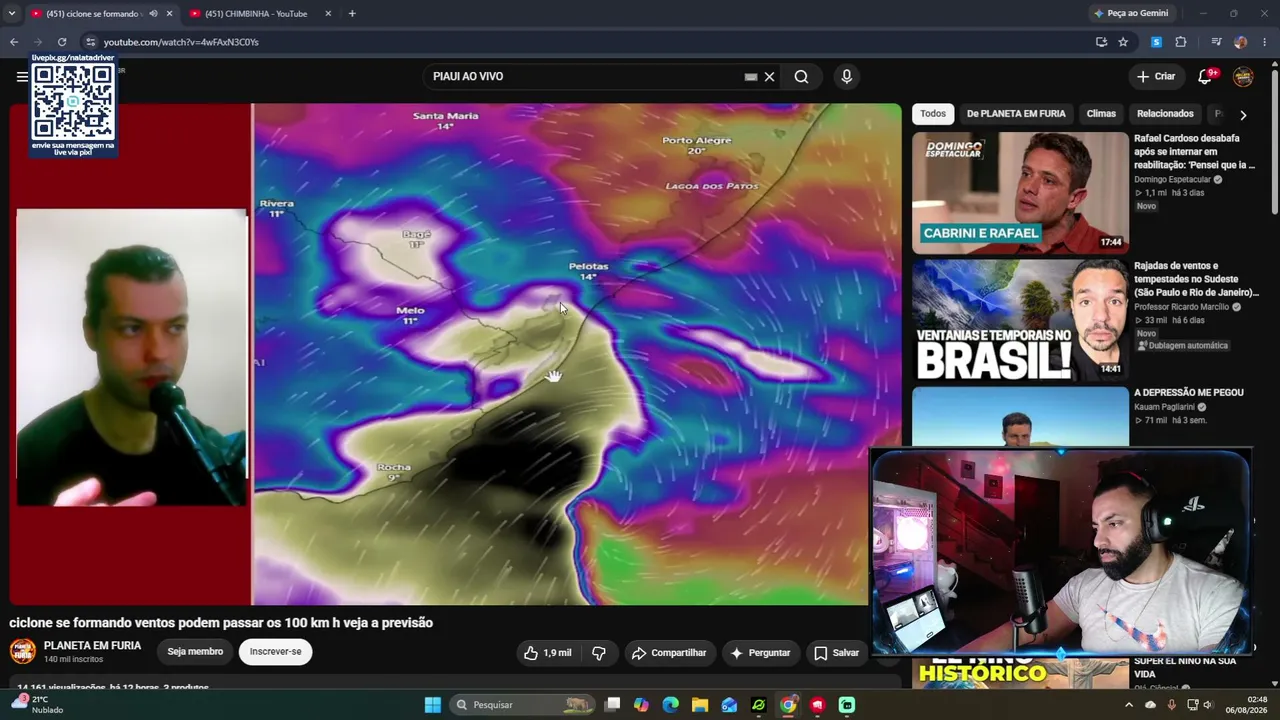
Task: Click the Seja membro button
Action: coord(195,652)
